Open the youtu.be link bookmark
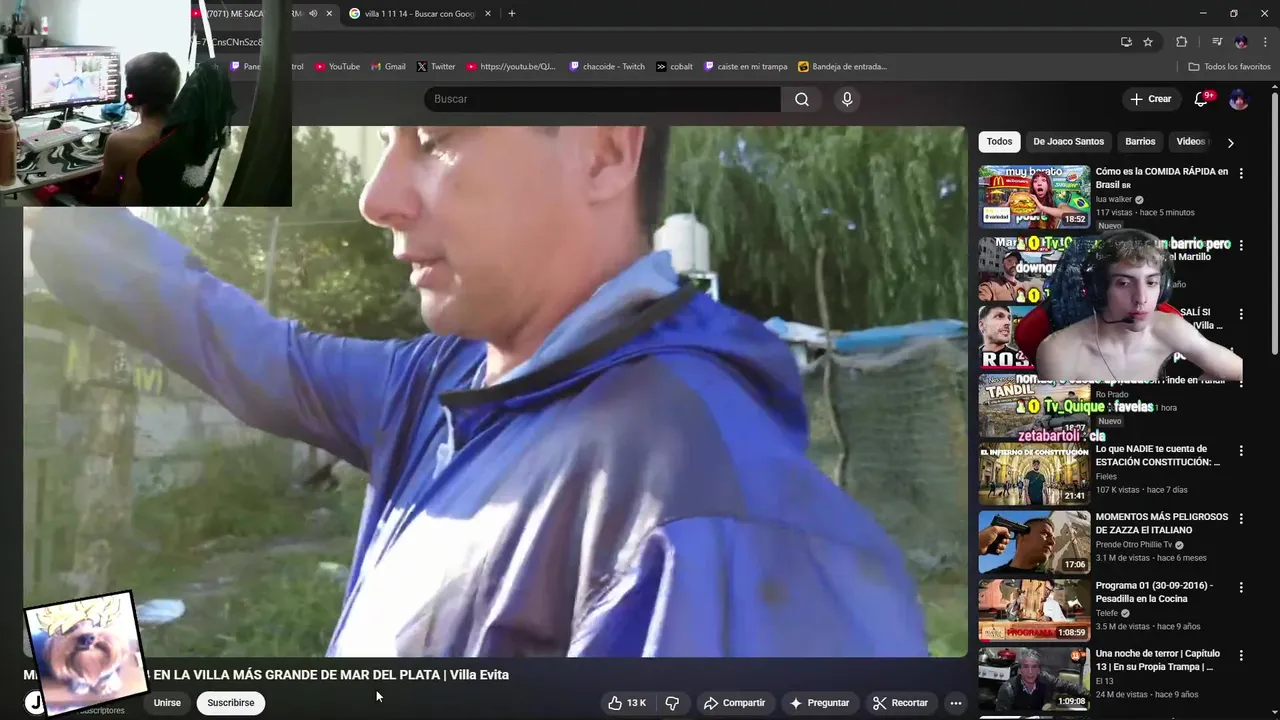The height and width of the screenshot is (720, 1280). pyautogui.click(x=511, y=66)
